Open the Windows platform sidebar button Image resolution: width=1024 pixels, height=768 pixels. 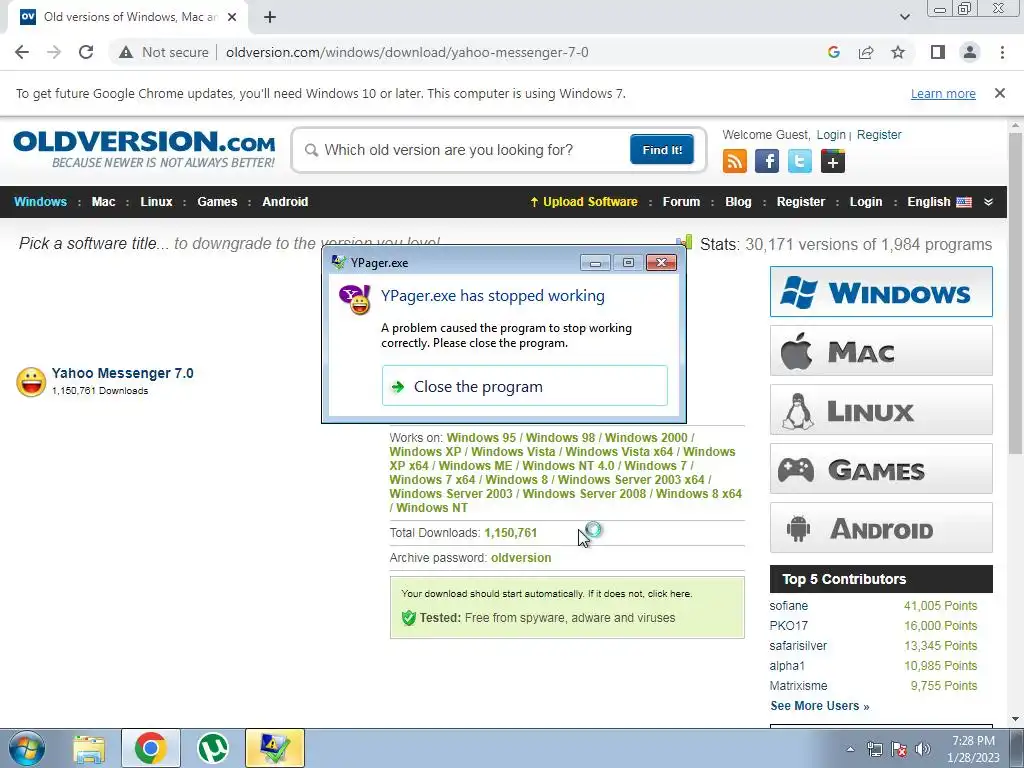click(881, 291)
